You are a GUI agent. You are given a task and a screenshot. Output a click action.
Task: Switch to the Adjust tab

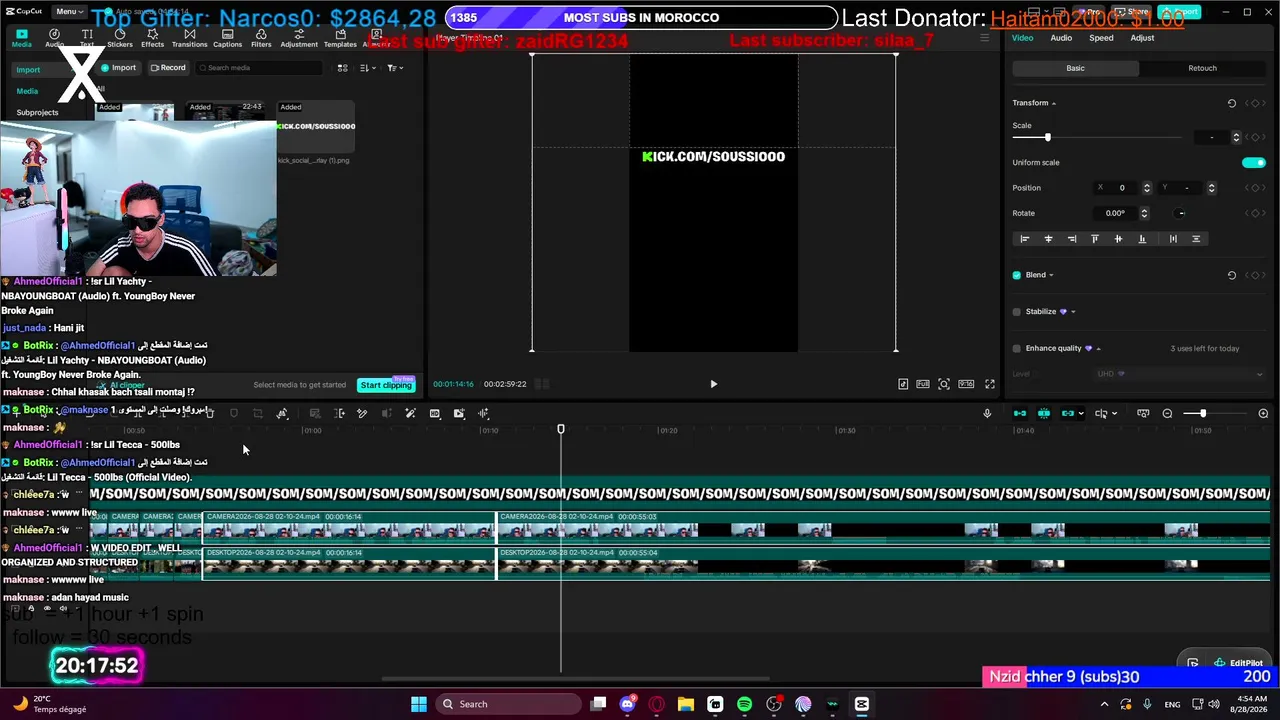pos(1142,38)
